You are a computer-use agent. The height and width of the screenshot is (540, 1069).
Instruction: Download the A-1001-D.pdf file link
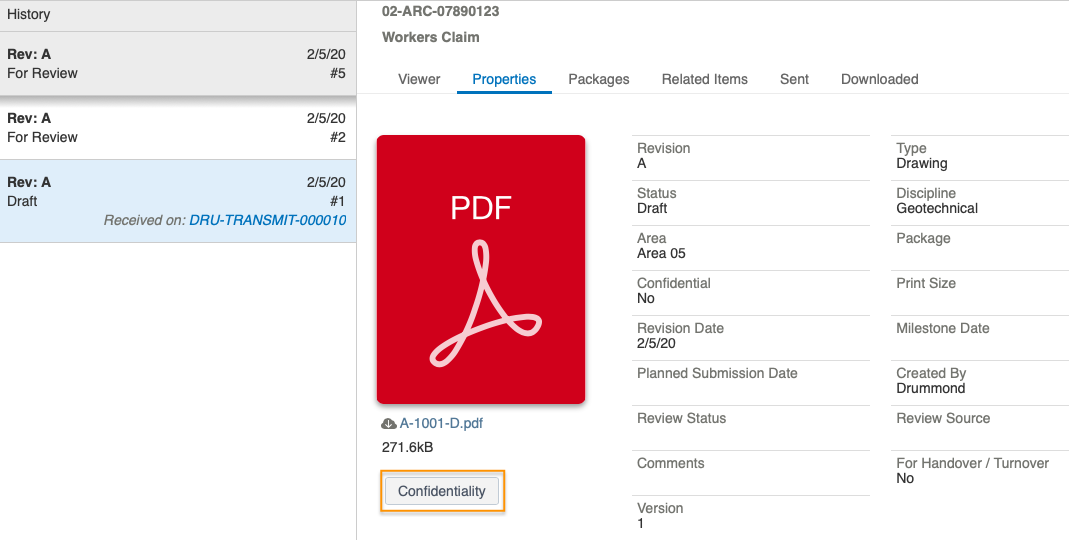[441, 423]
